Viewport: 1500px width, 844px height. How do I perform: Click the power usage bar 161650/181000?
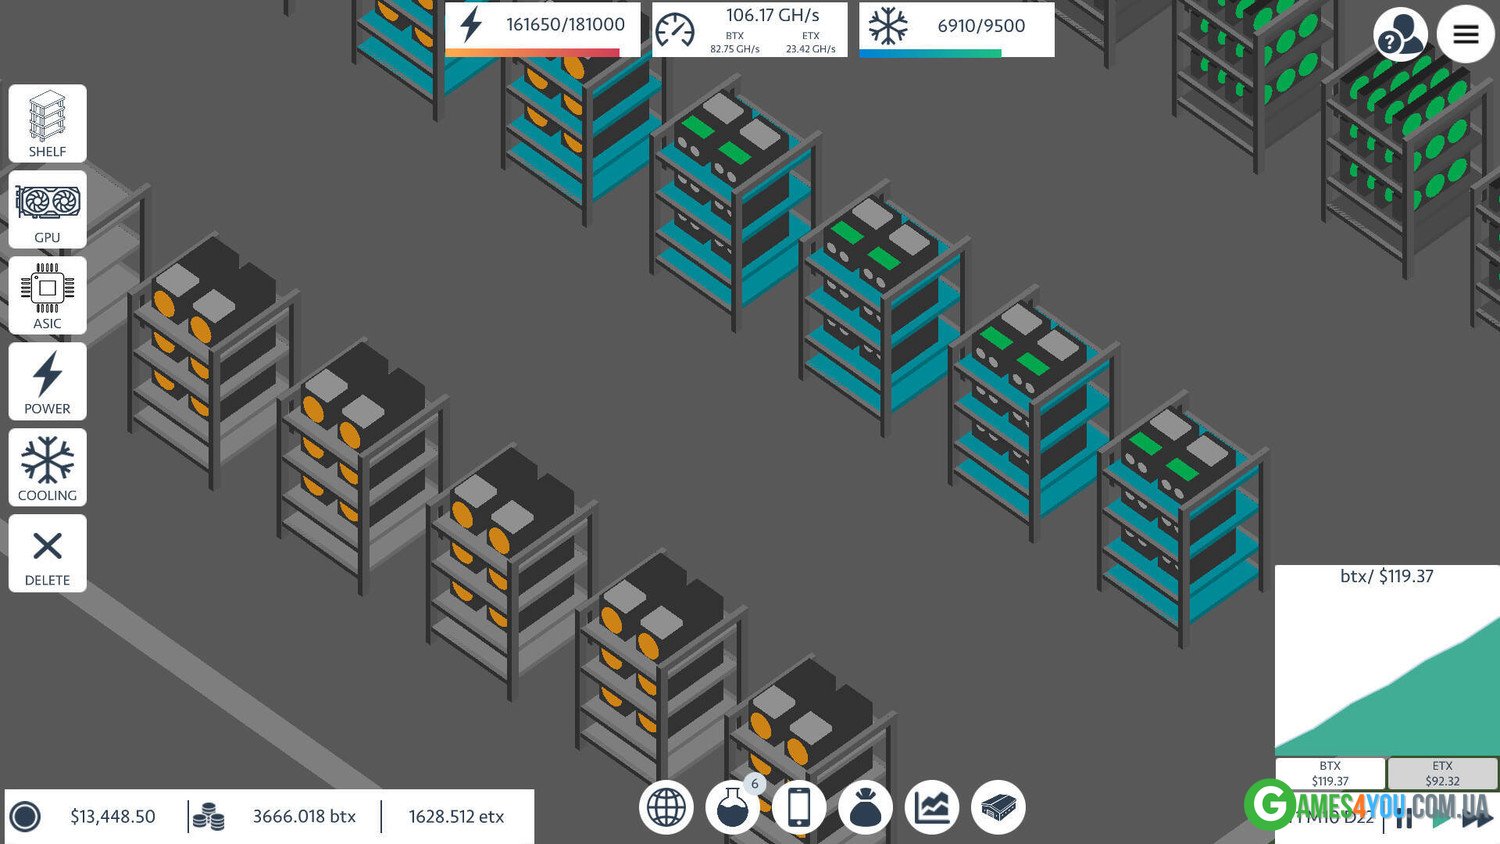tap(543, 29)
